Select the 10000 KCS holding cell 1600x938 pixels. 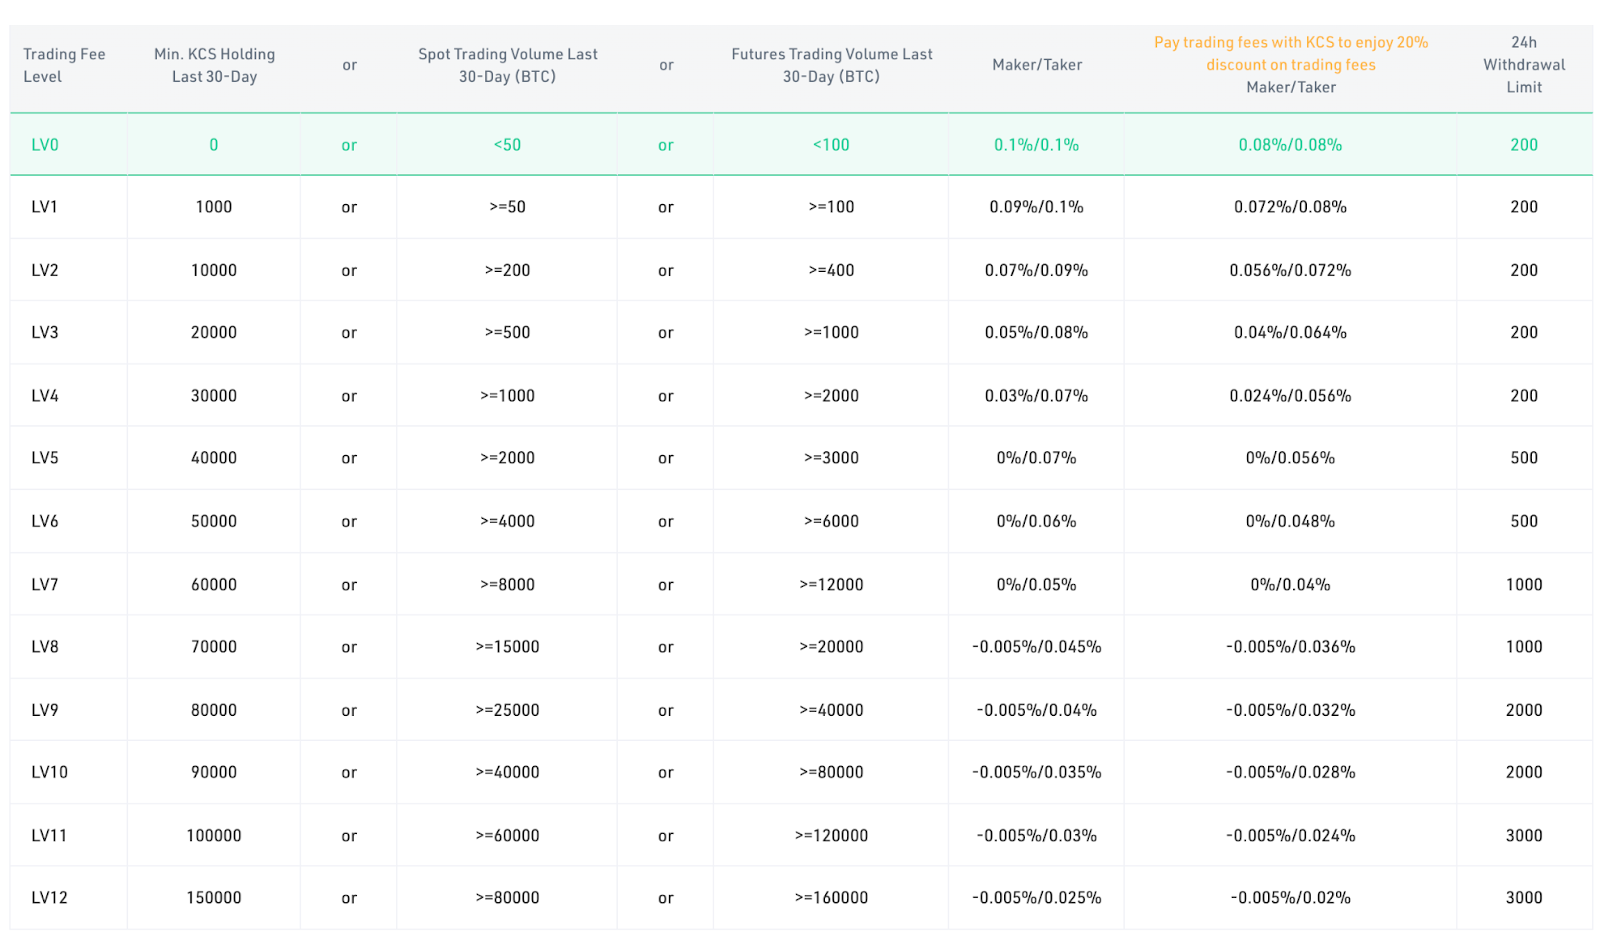pyautogui.click(x=214, y=270)
